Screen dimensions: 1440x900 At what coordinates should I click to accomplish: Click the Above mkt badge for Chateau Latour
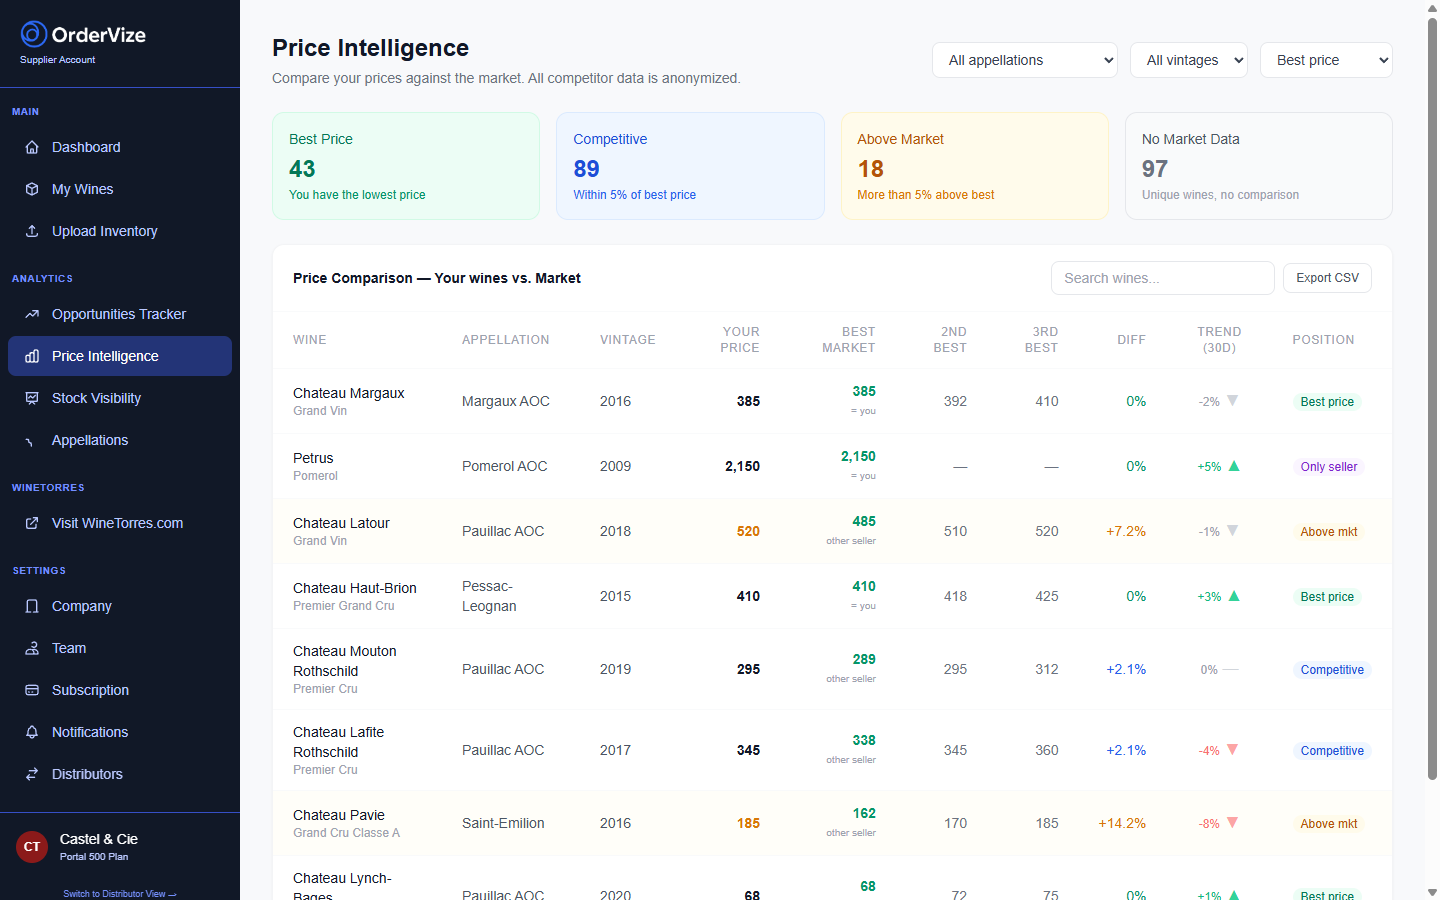(1329, 532)
